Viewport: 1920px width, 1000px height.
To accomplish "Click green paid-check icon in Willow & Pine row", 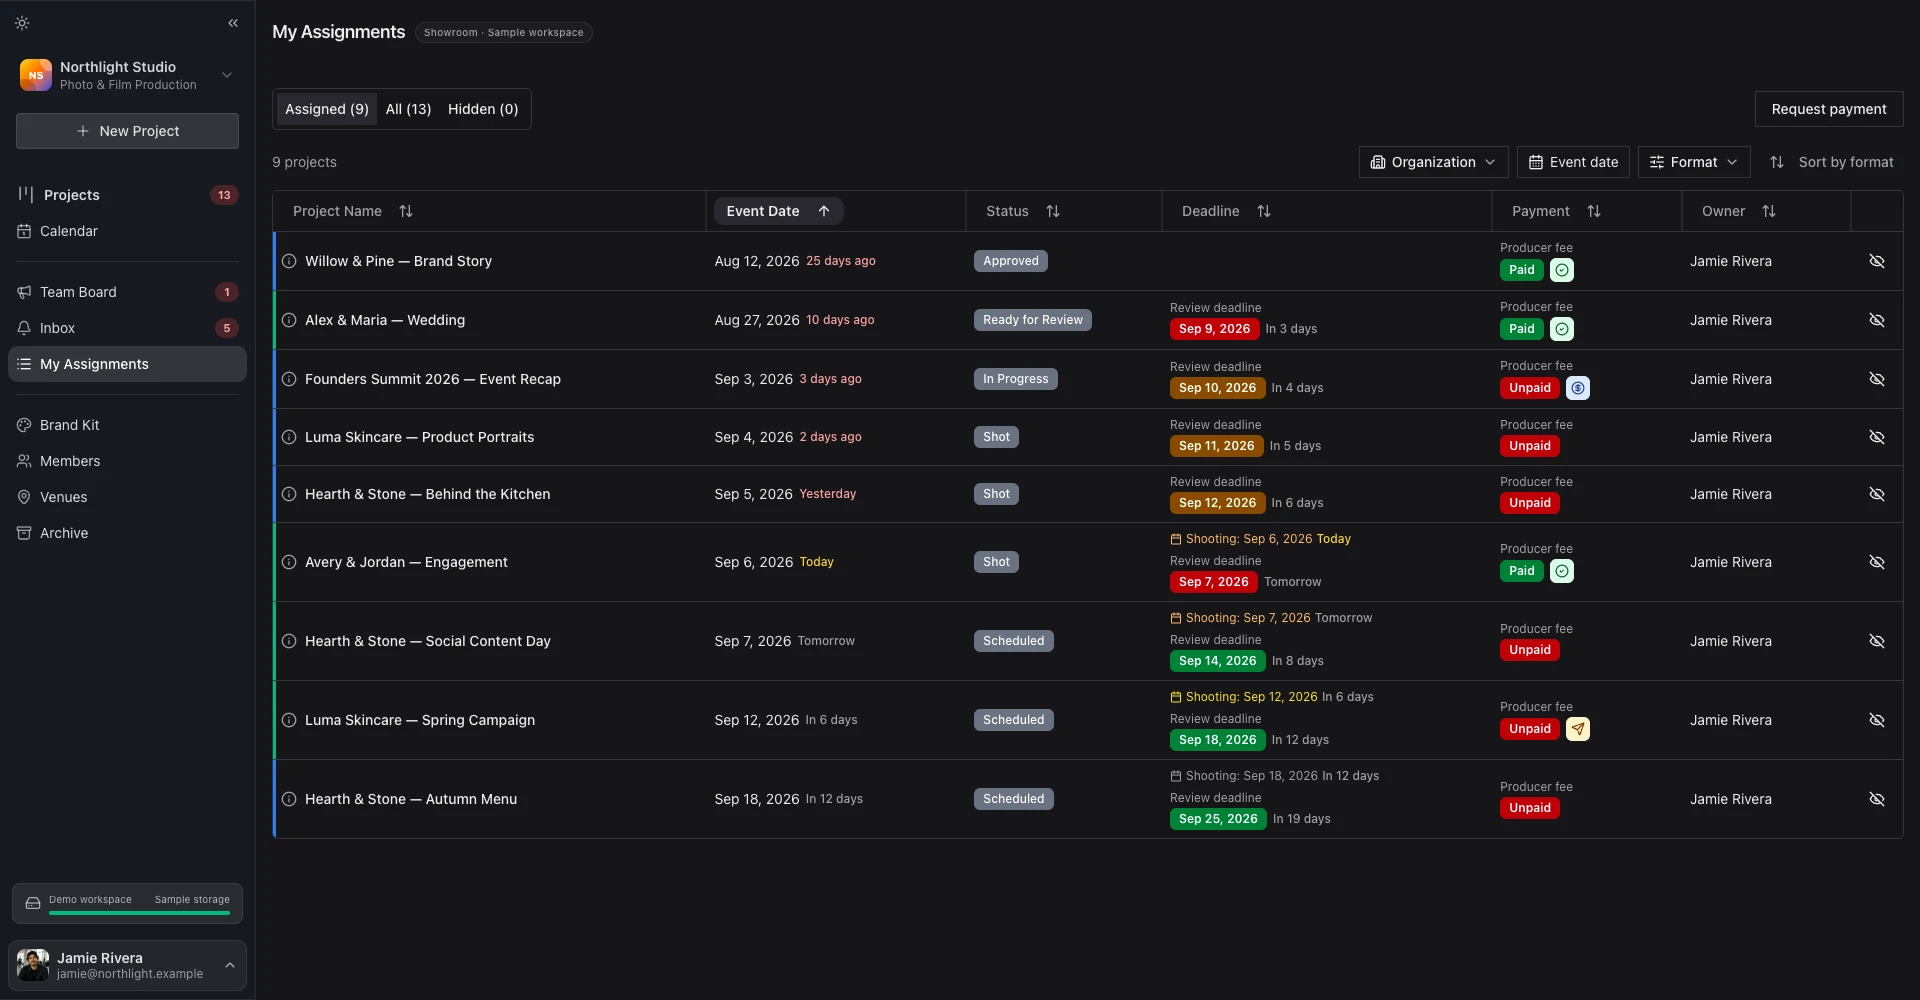I will point(1562,270).
